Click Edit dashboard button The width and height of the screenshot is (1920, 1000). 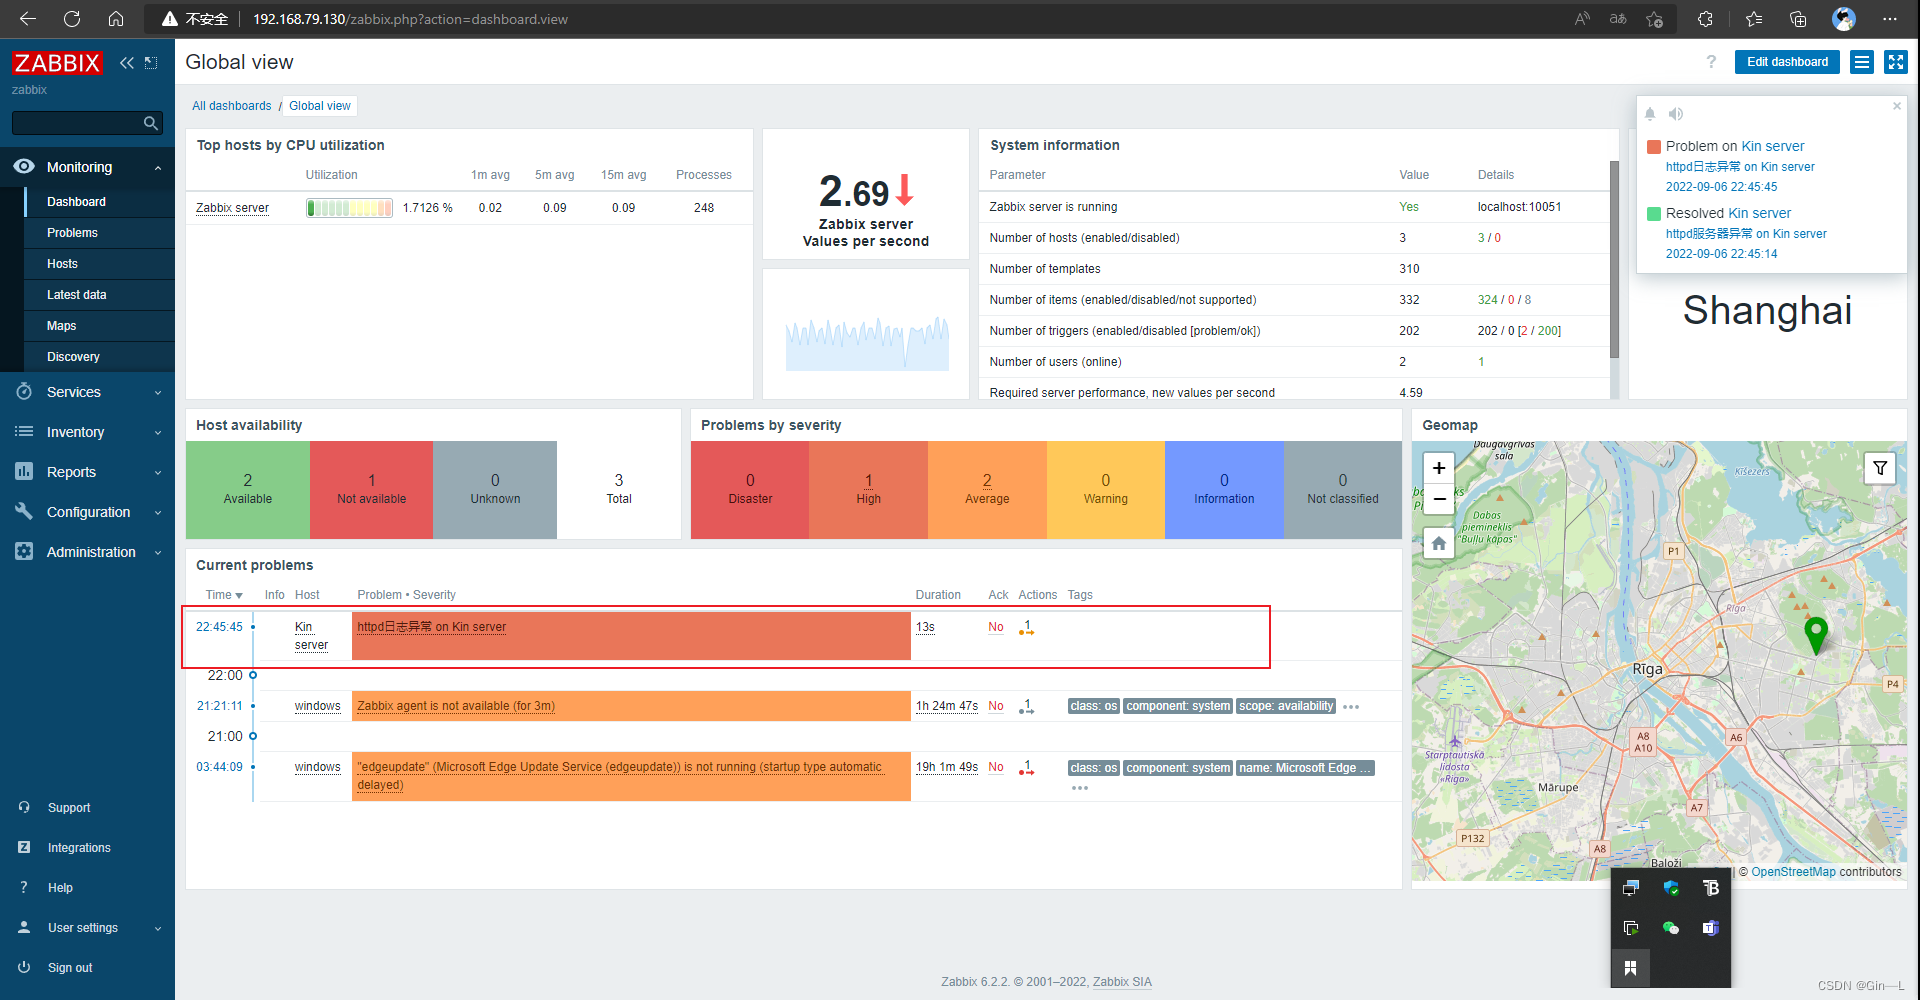point(1787,62)
